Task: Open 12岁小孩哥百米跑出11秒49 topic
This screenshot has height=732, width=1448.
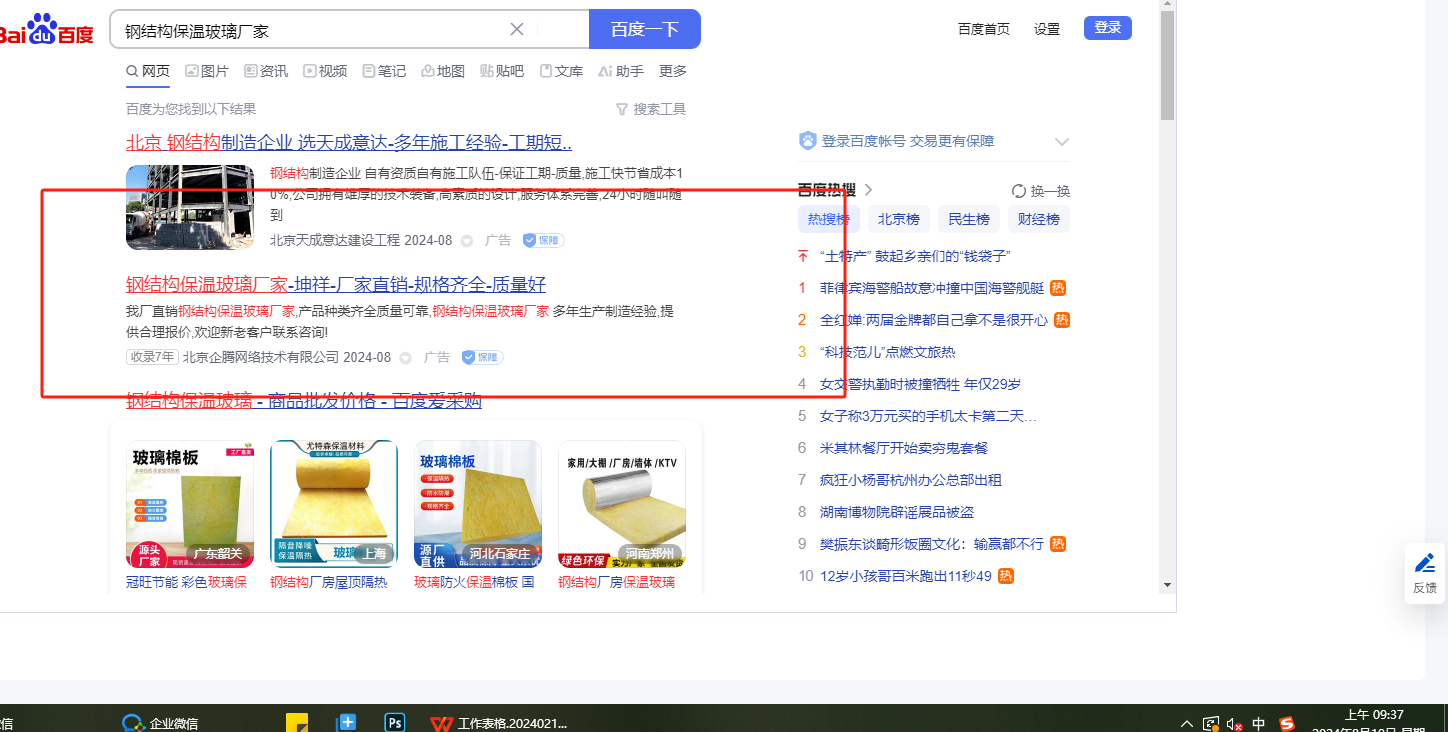Action: point(906,576)
